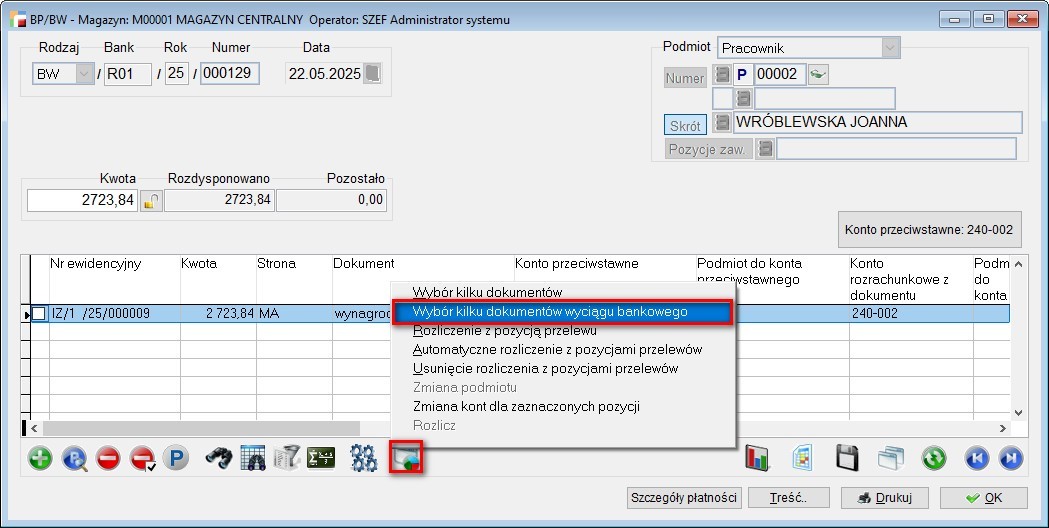Open the Rodzaj BW dropdown
1049x528 pixels.
(84, 74)
